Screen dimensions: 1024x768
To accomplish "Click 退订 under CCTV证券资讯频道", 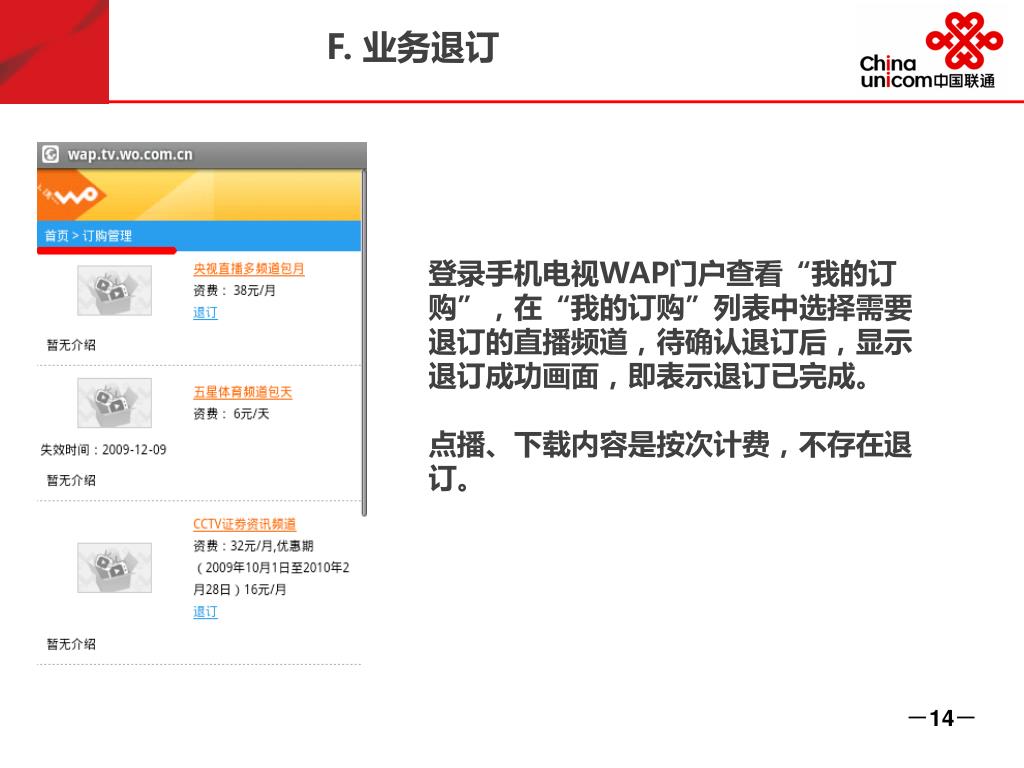I will (x=205, y=611).
